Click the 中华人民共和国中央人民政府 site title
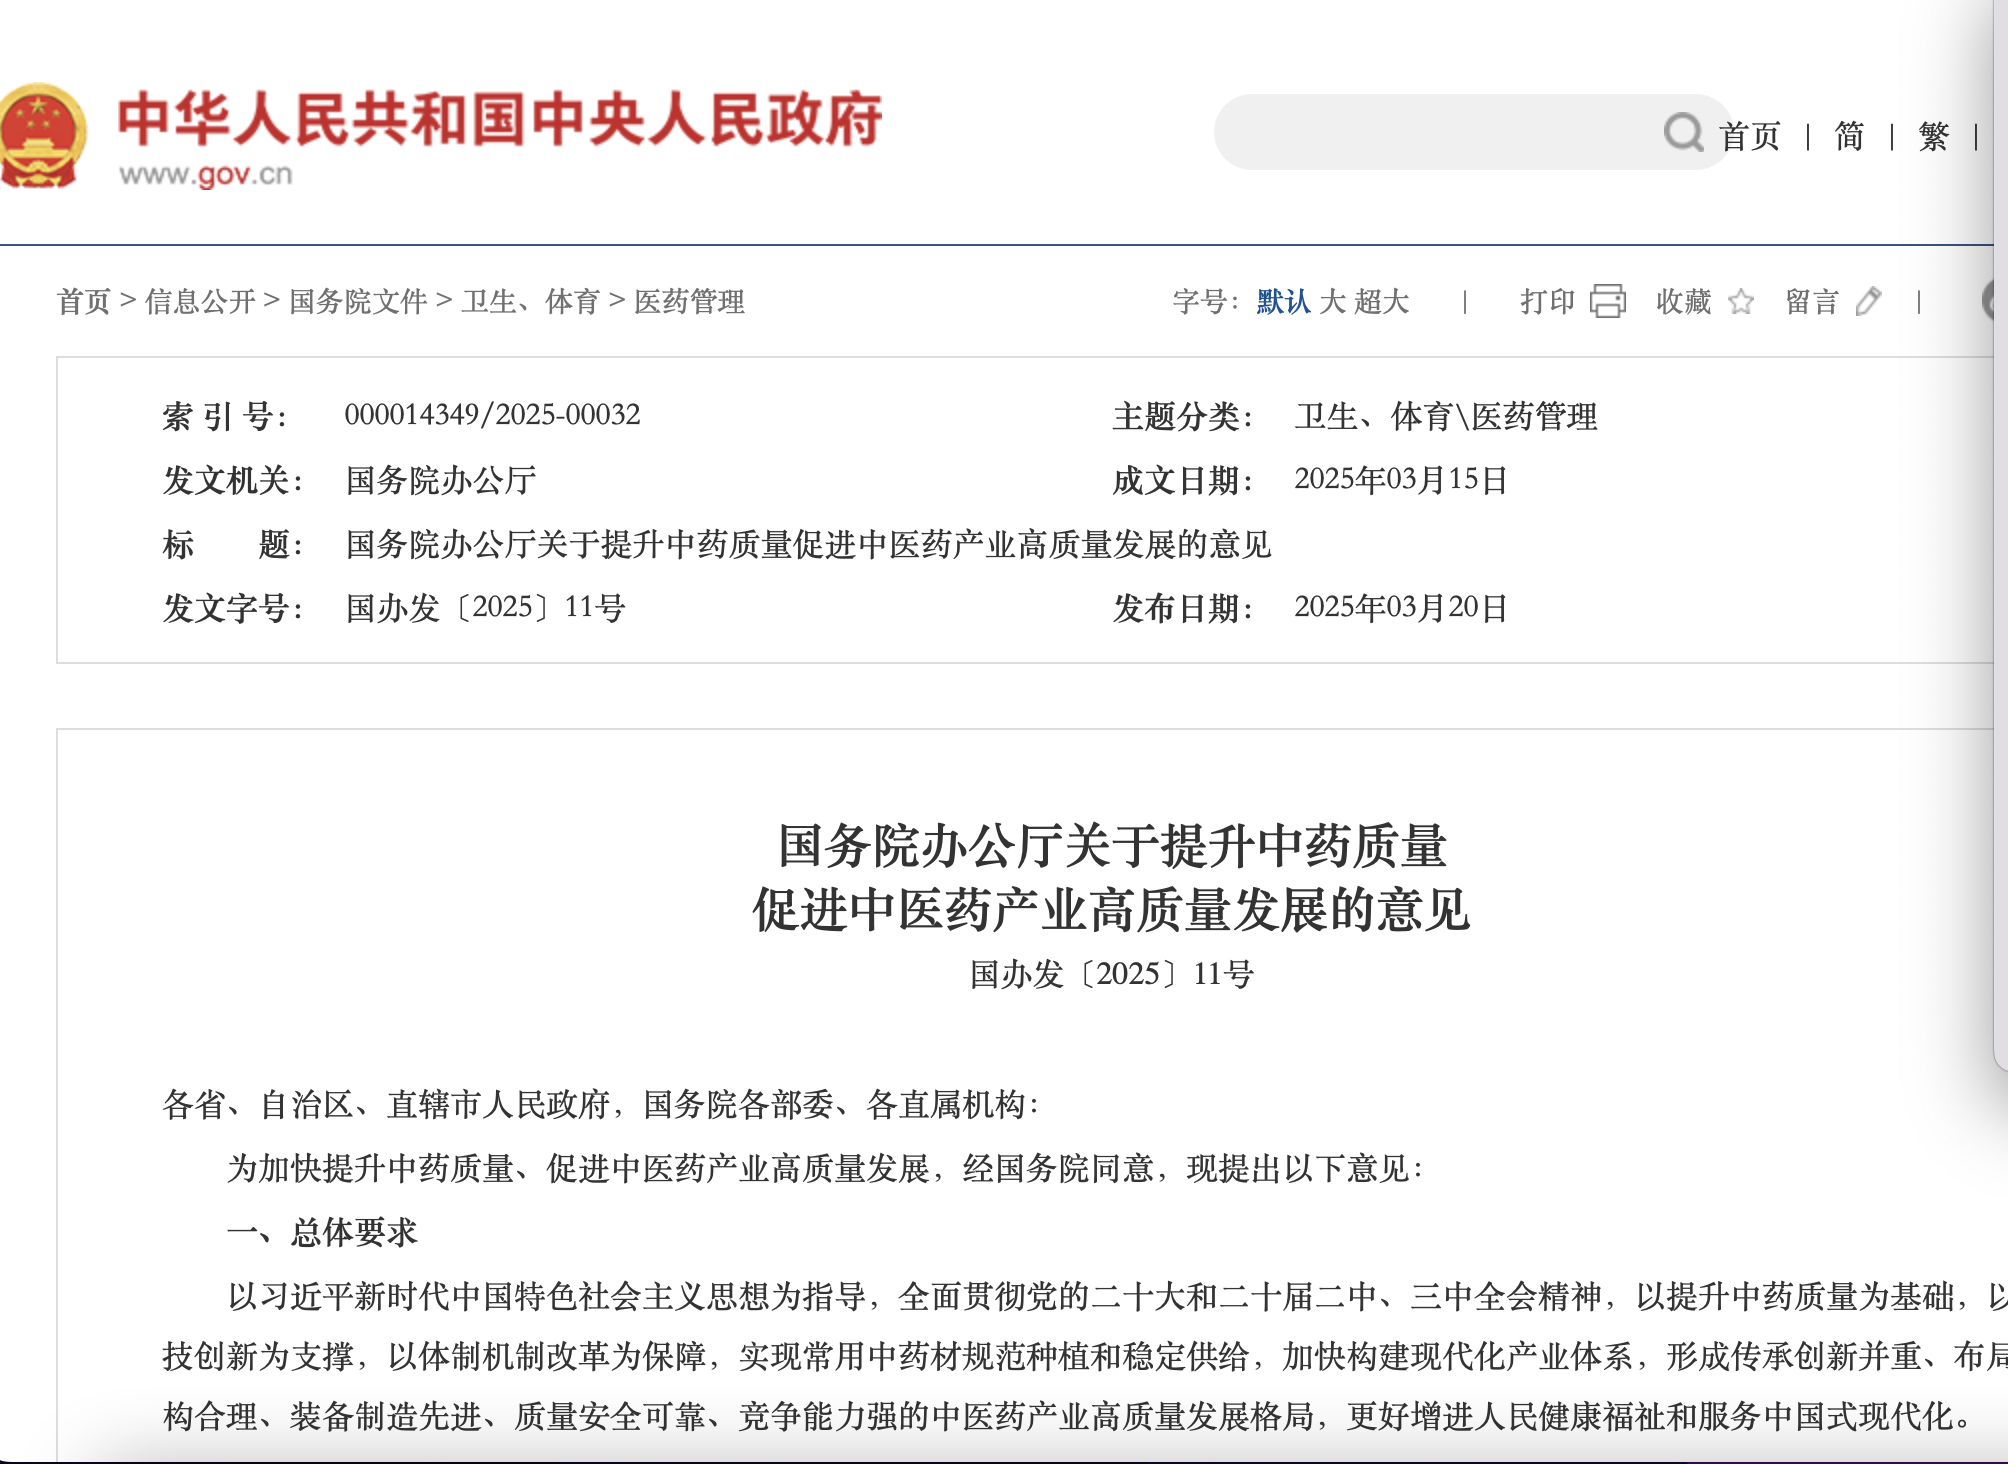The height and width of the screenshot is (1464, 2008). coord(500,119)
